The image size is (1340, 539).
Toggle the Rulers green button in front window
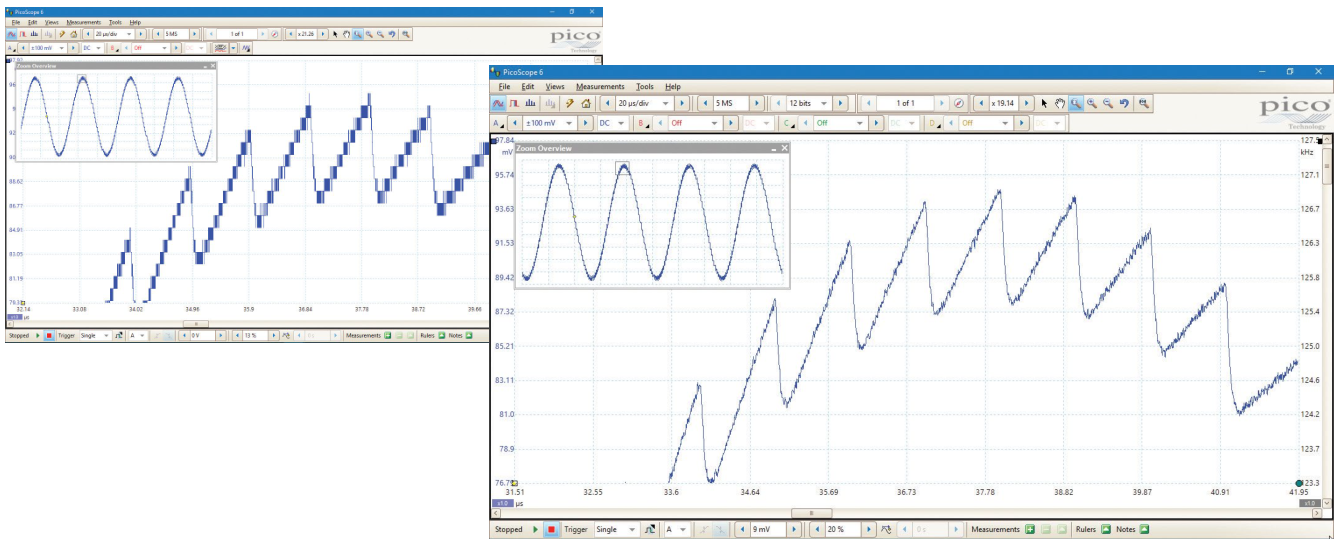[x=1105, y=529]
